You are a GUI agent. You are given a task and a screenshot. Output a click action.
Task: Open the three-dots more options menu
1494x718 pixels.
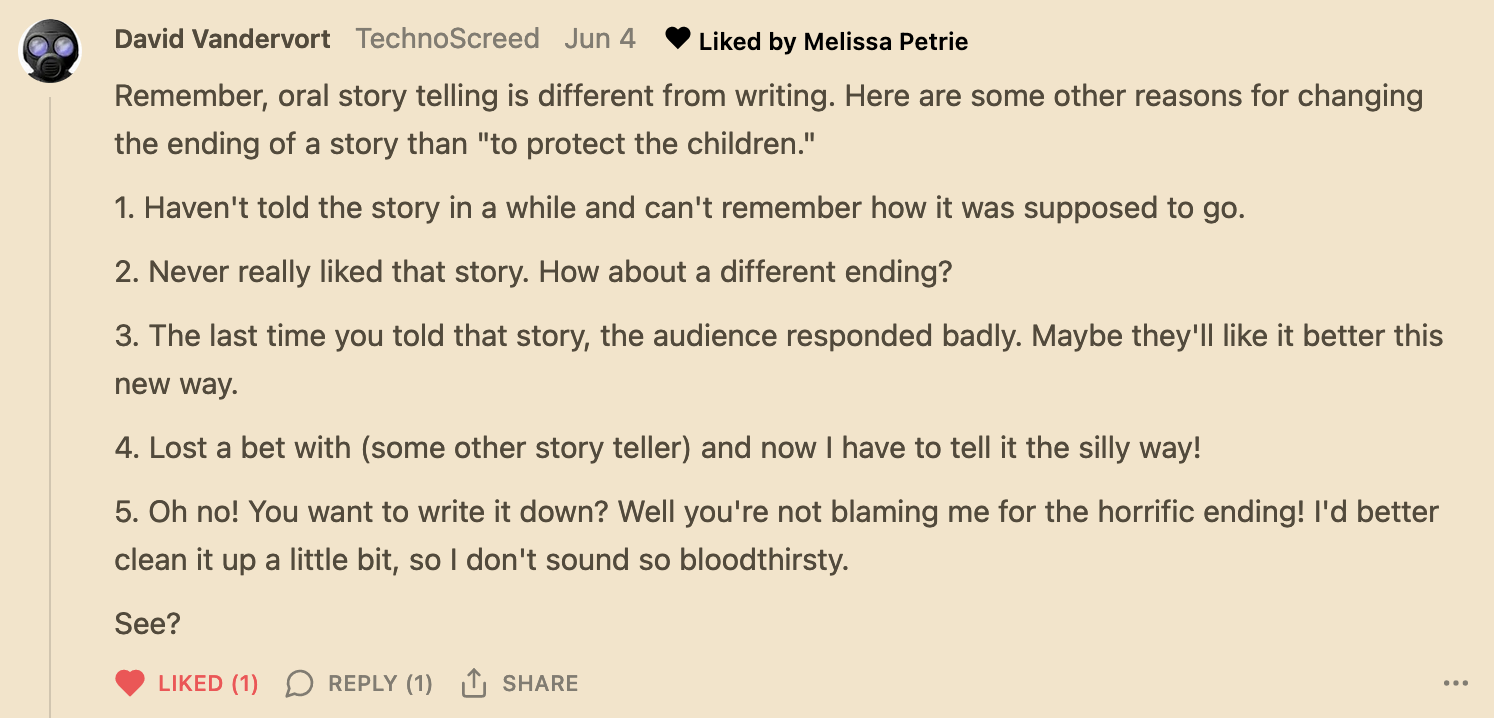1456,684
